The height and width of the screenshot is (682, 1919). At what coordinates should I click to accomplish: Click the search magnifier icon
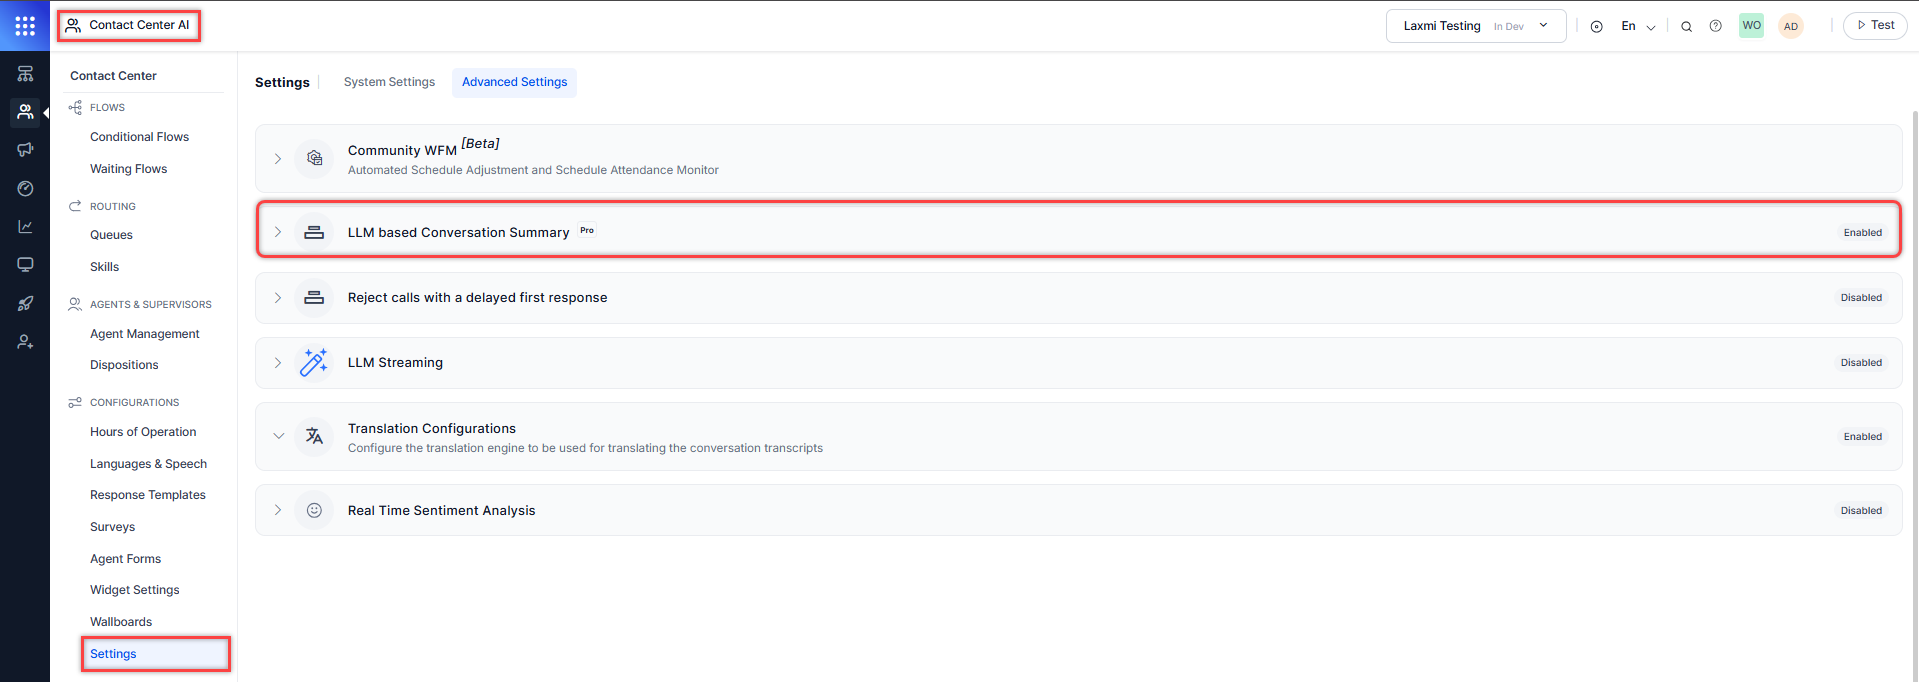[x=1686, y=27]
